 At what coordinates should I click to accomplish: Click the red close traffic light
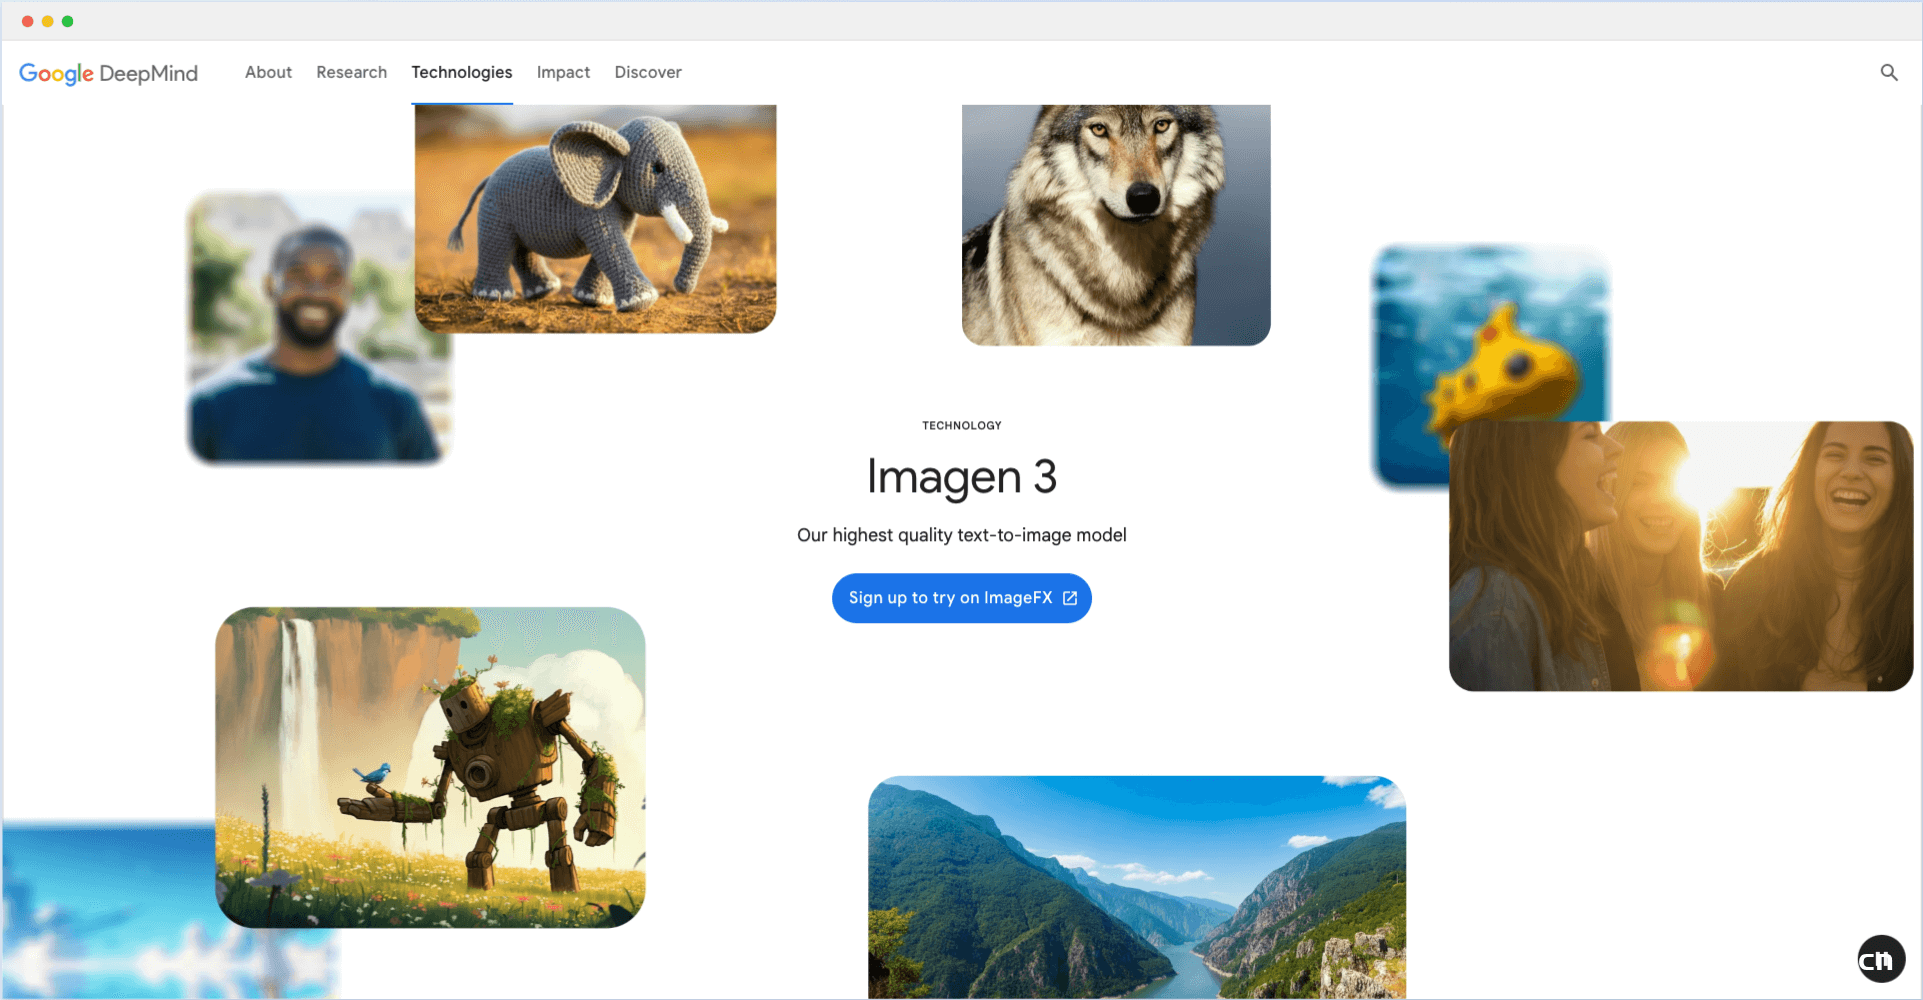click(x=25, y=19)
